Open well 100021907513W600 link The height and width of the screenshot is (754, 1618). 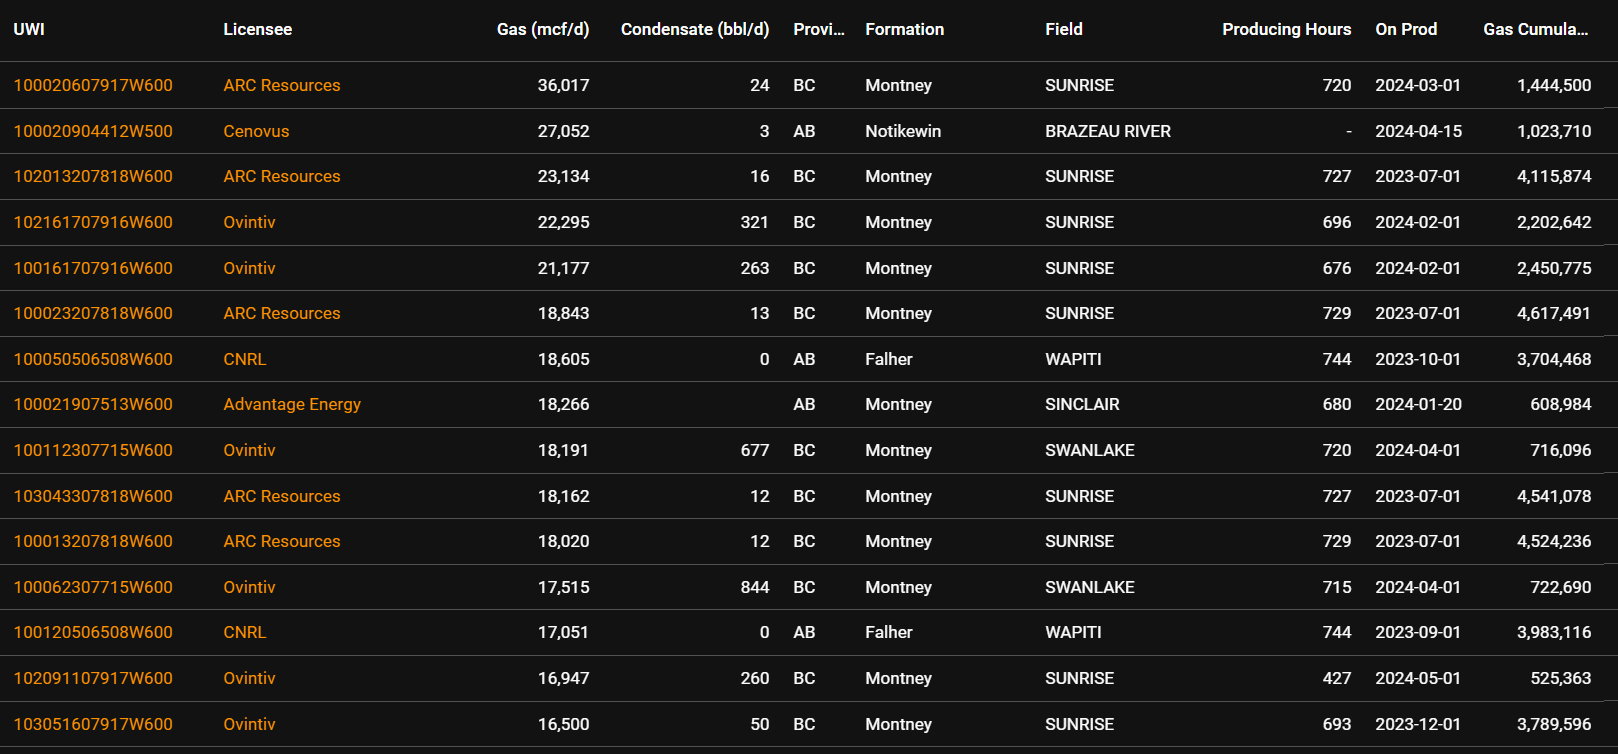93,404
